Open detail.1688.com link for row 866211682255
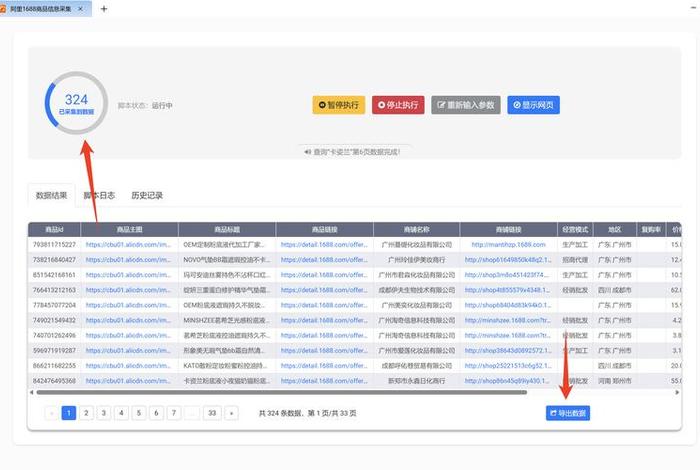The image size is (700, 470). [x=325, y=366]
